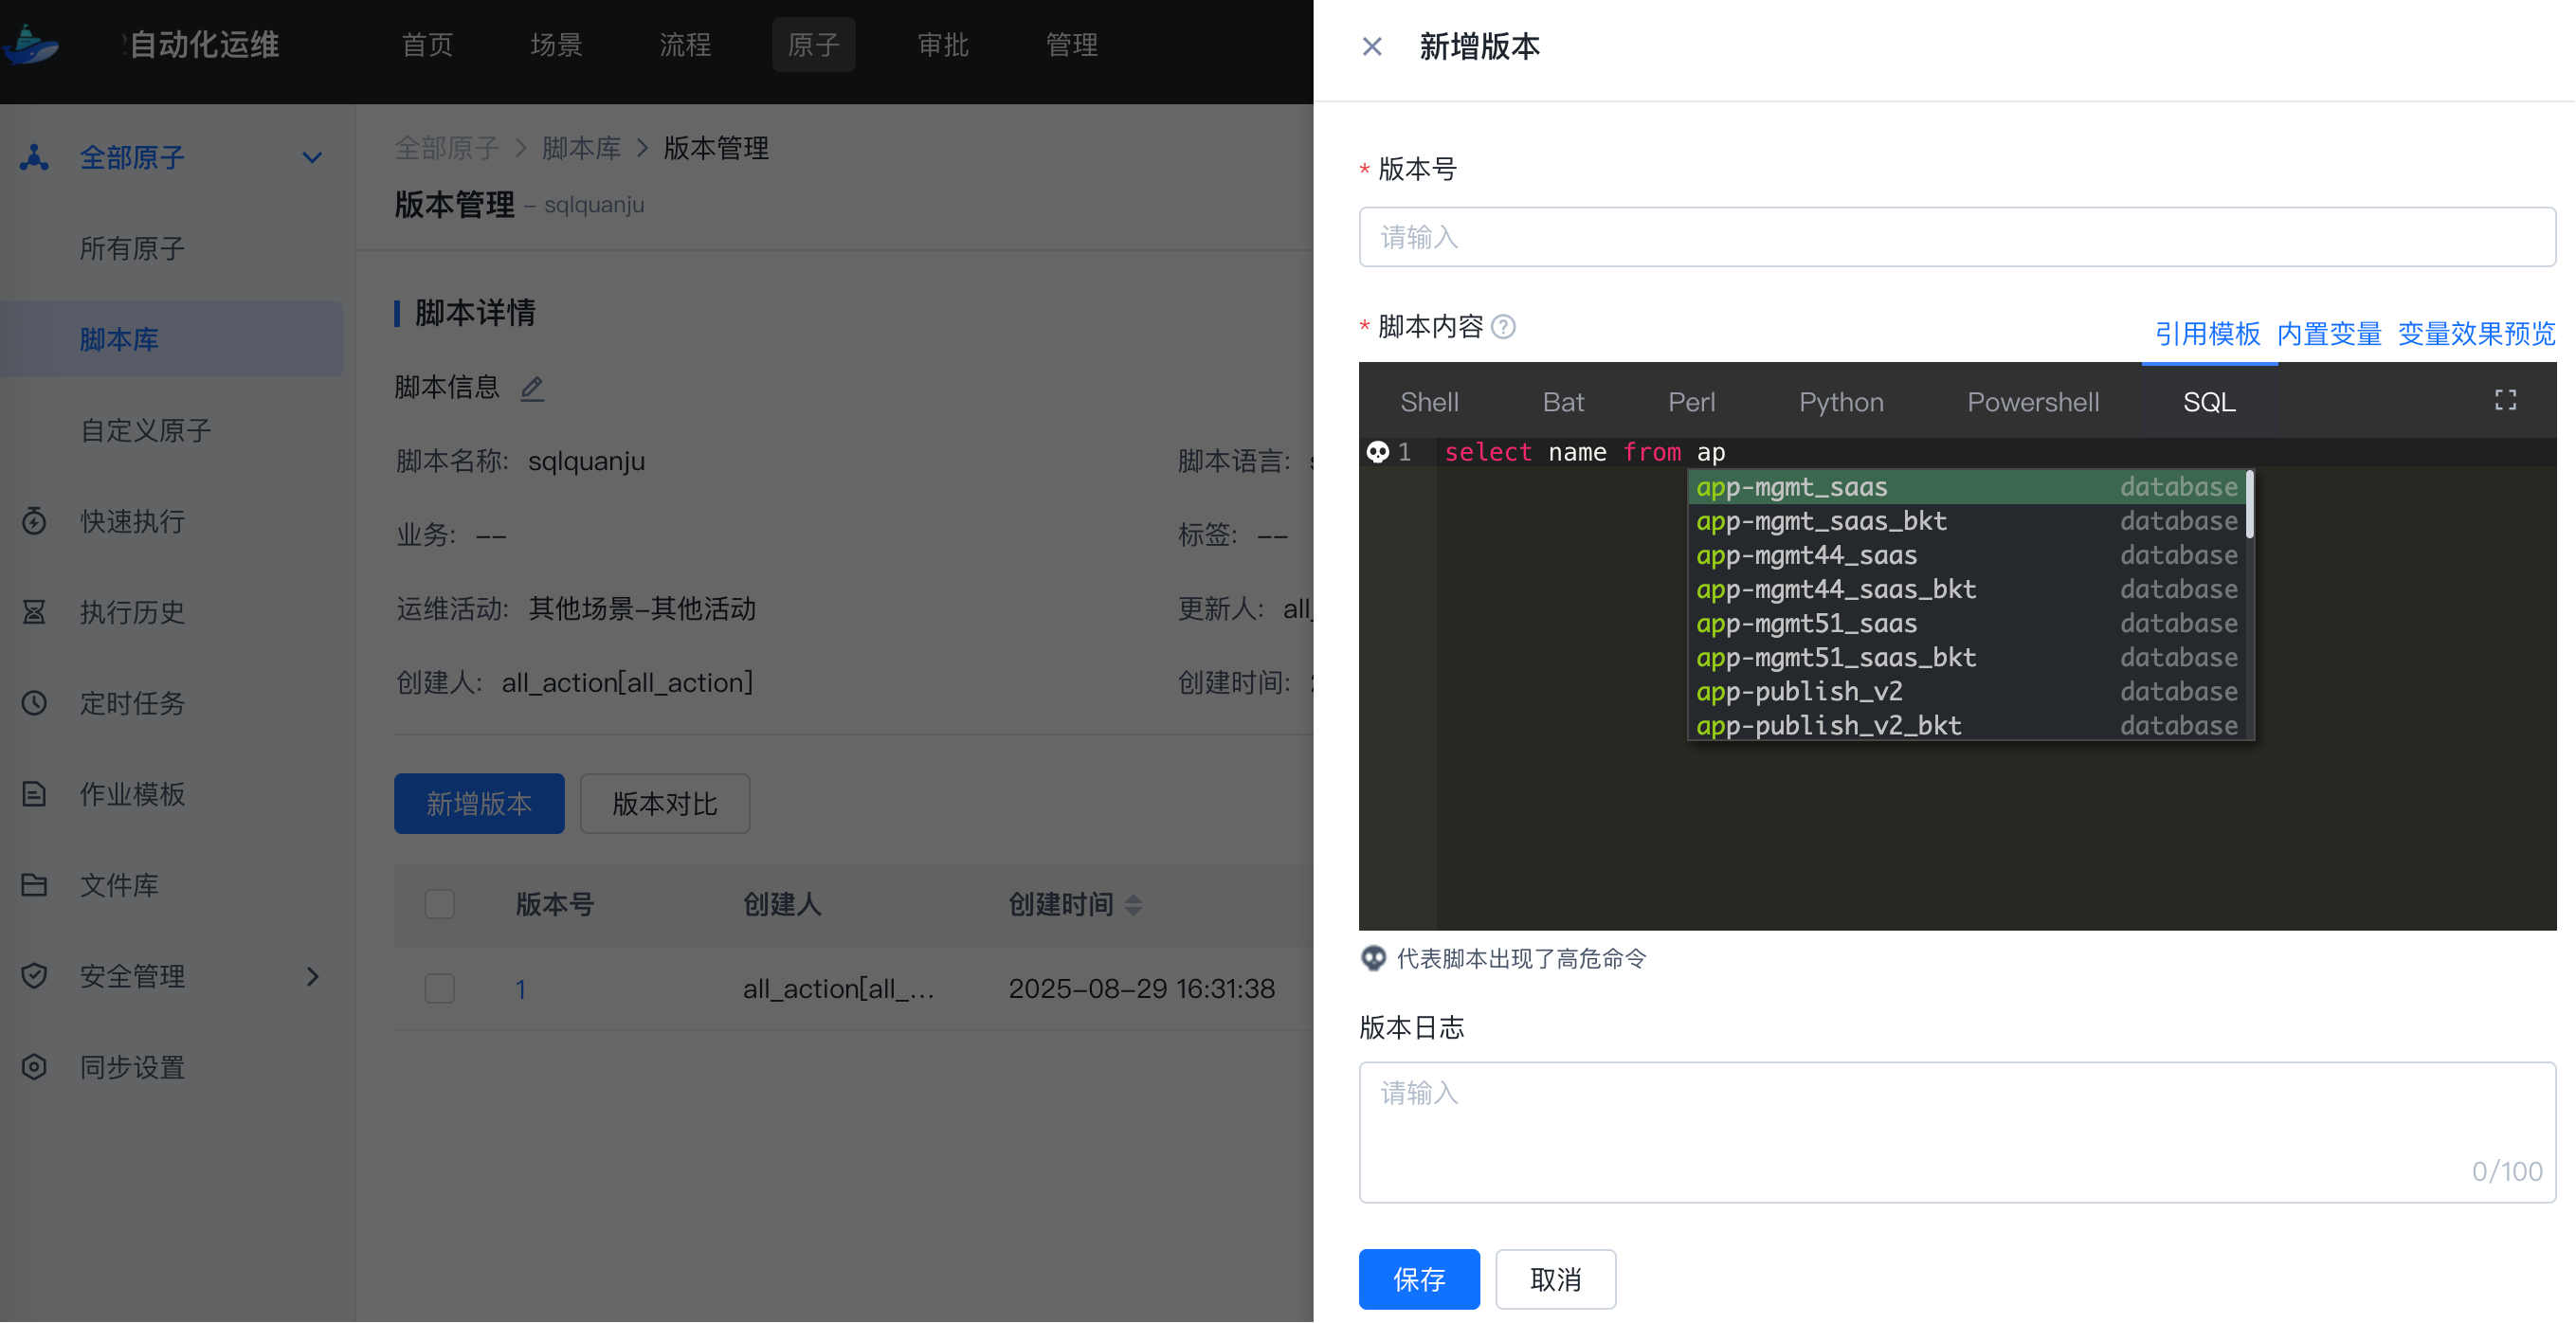
Task: Click the pencil edit icon next to 脚本信息
Action: point(532,388)
